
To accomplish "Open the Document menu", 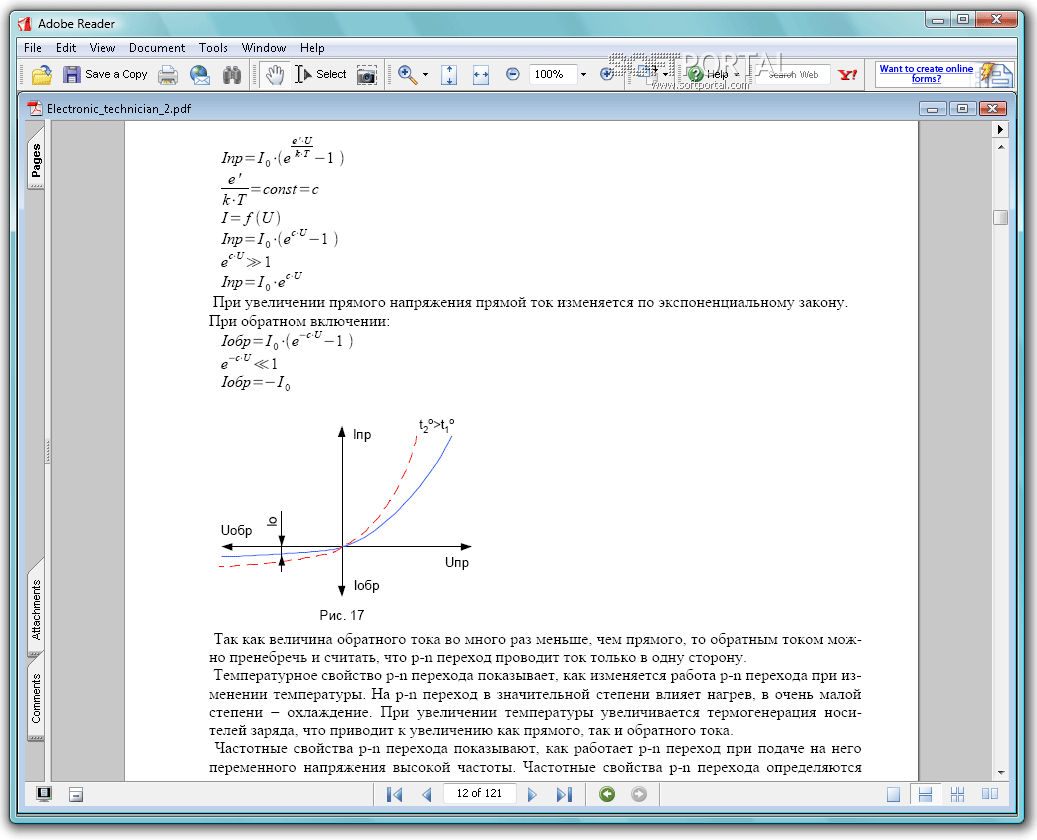I will pyautogui.click(x=157, y=48).
